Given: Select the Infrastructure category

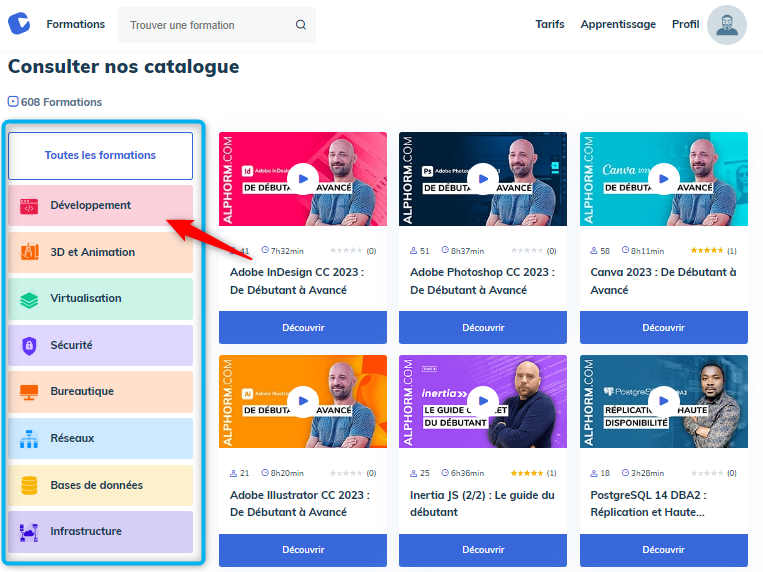Looking at the screenshot, I should coord(100,532).
